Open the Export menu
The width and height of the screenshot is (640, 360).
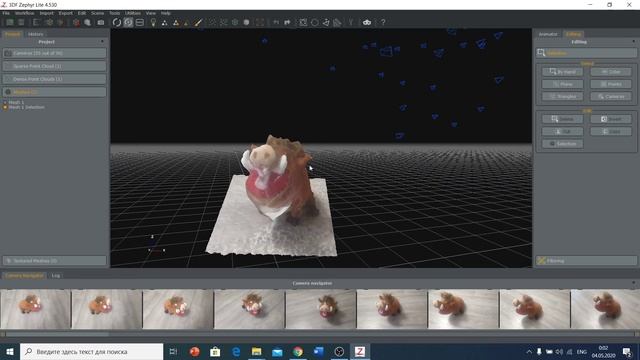(x=65, y=13)
